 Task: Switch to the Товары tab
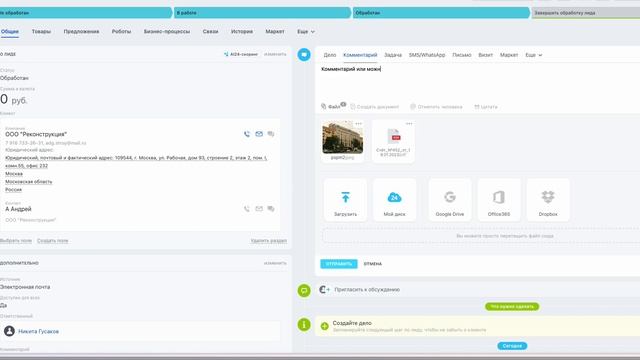pos(41,31)
